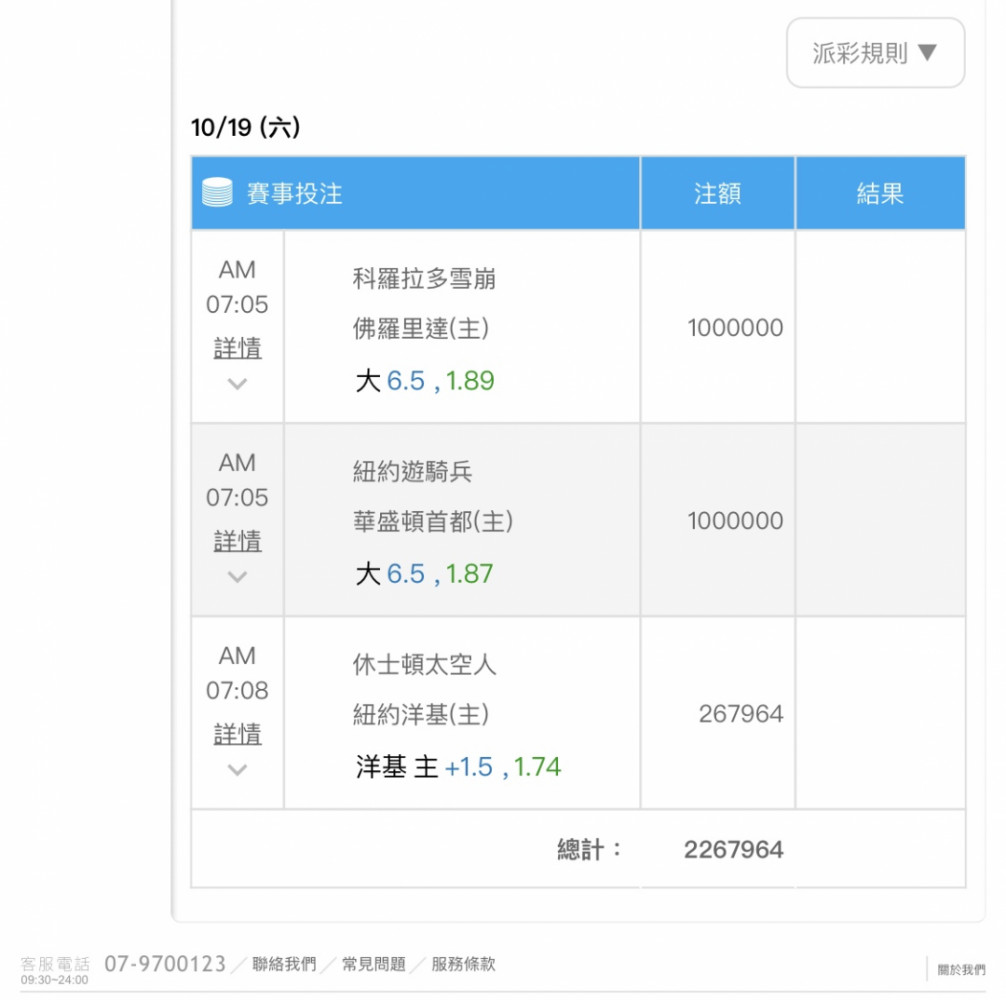Click the 總計 label

point(589,850)
